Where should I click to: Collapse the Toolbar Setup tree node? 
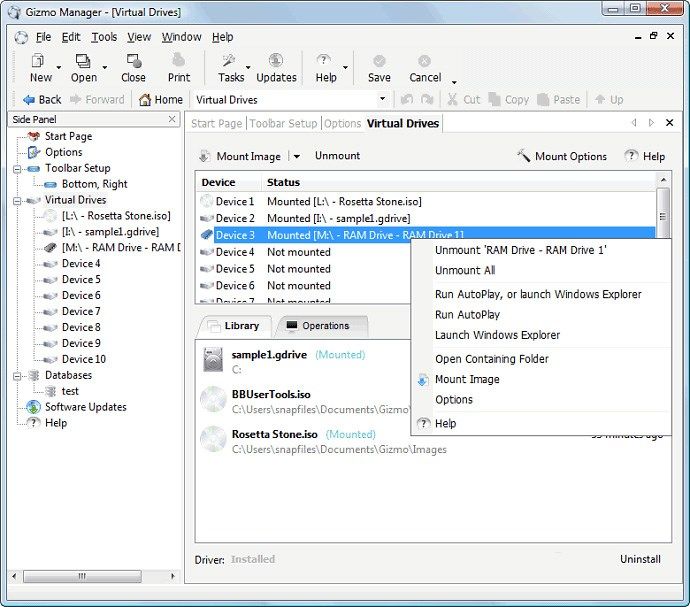click(x=17, y=169)
